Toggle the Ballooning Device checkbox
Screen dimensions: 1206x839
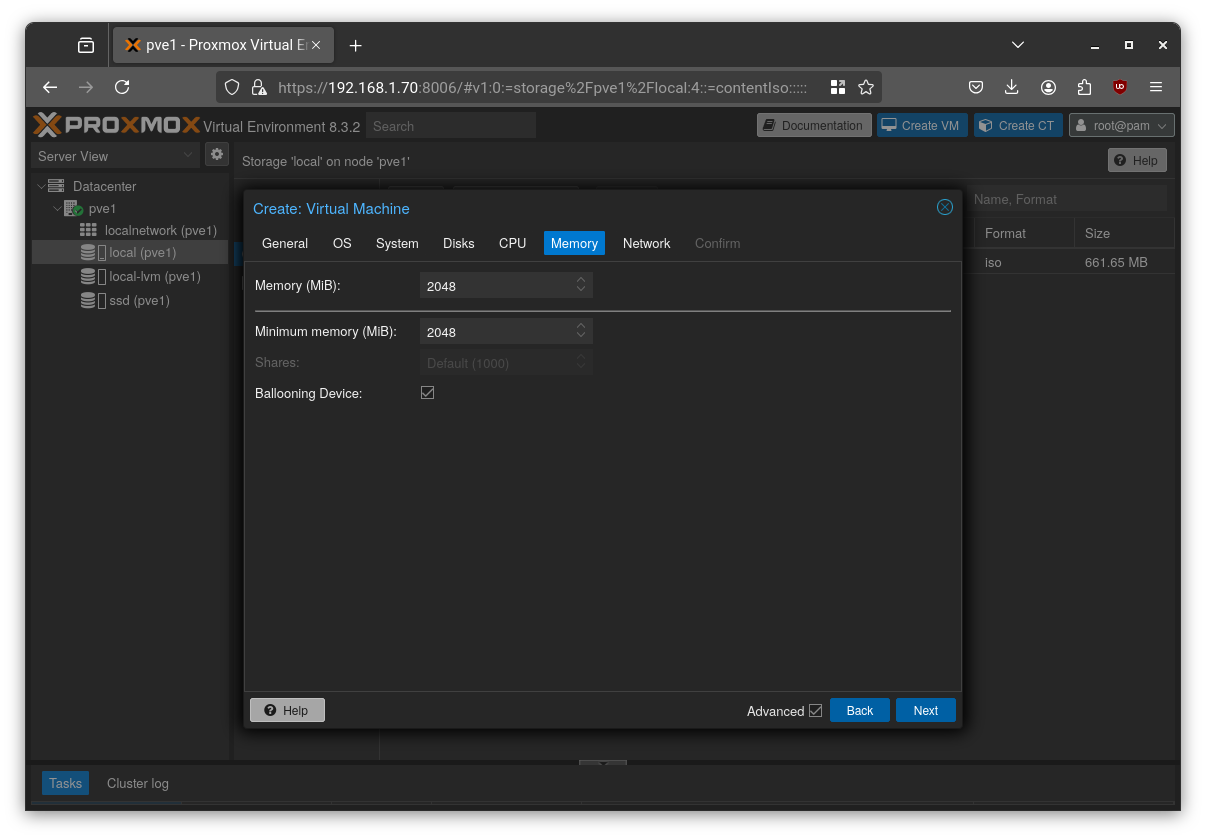click(x=427, y=392)
